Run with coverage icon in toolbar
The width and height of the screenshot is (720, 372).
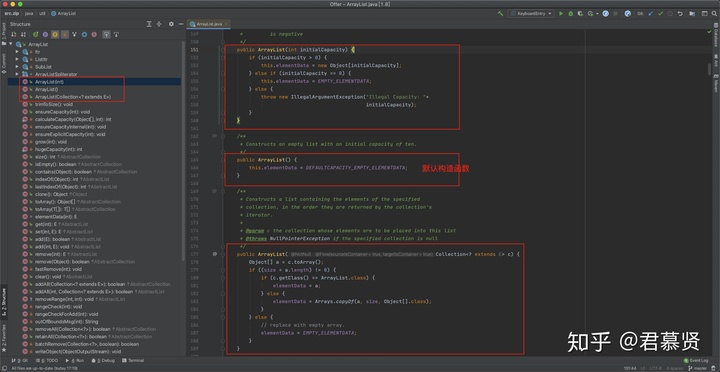coord(580,14)
